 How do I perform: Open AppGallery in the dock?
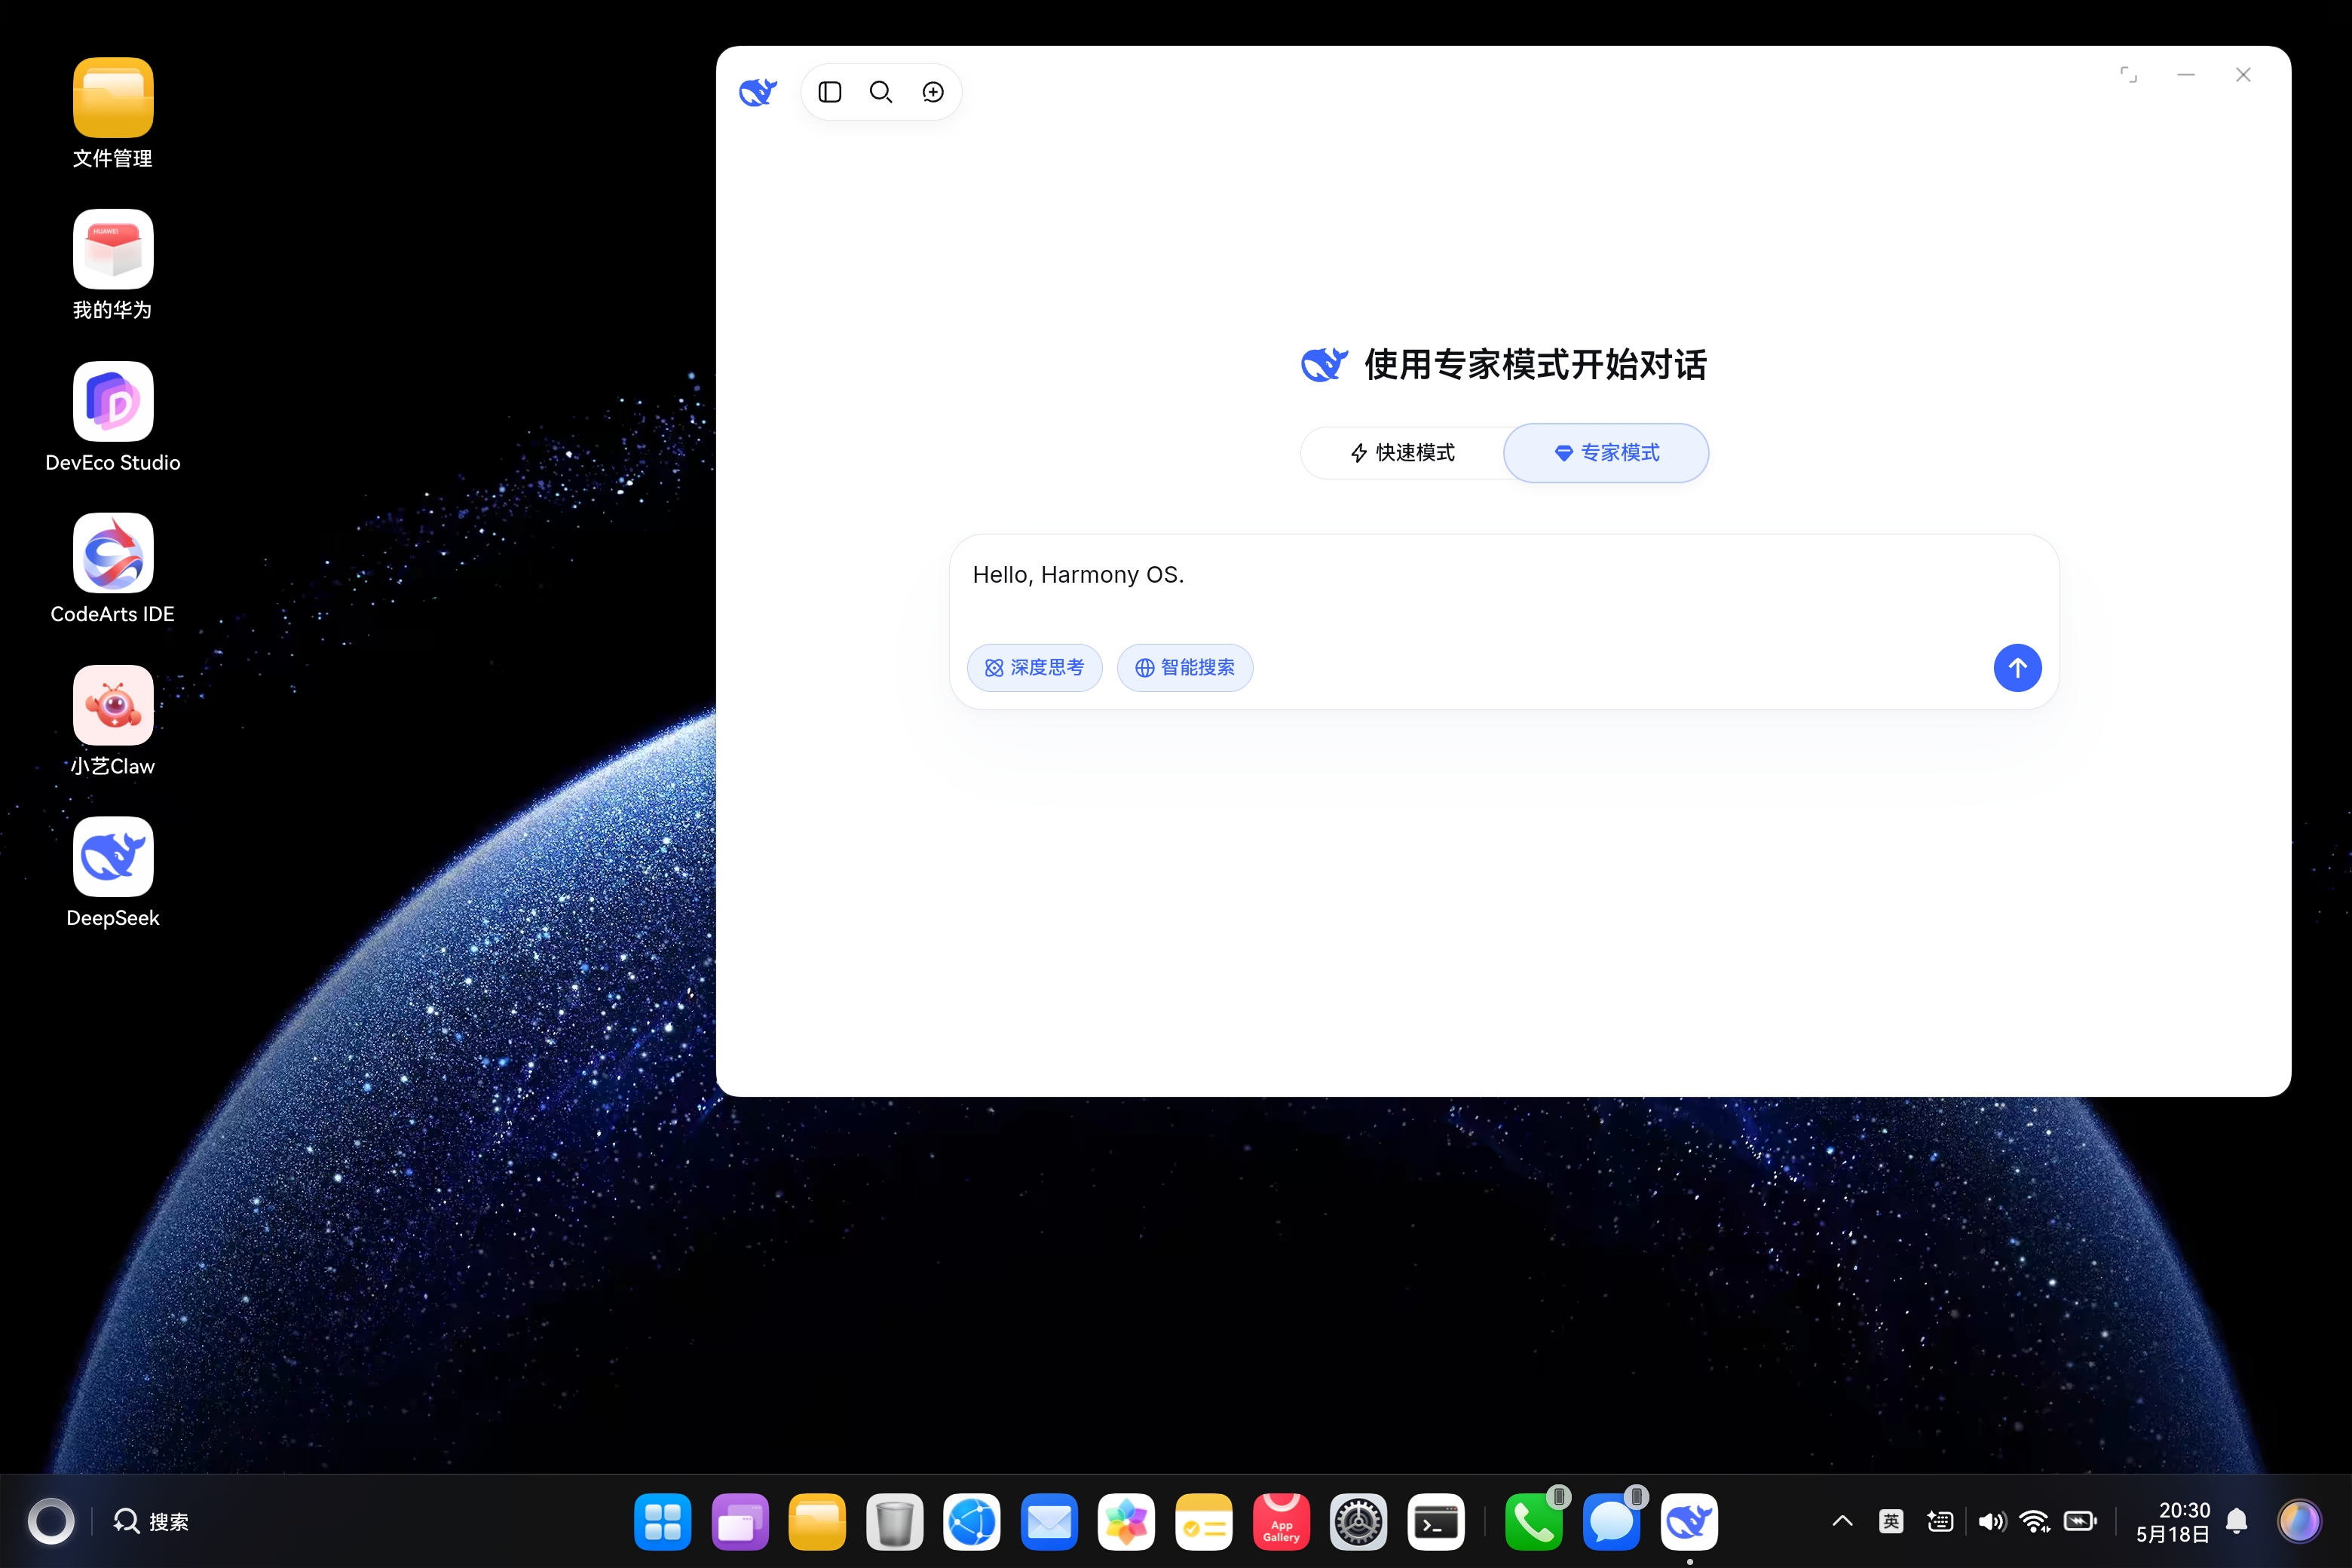tap(1281, 1522)
